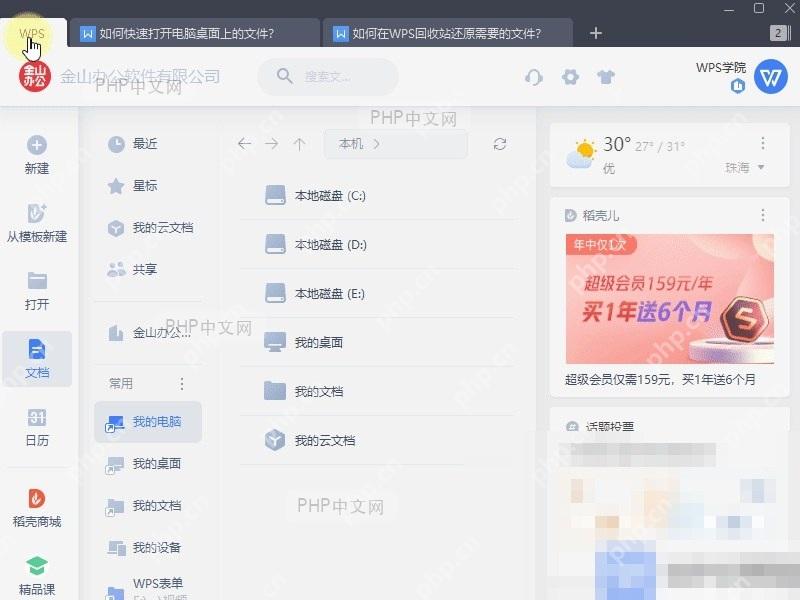Refresh the file list

[x=500, y=144]
